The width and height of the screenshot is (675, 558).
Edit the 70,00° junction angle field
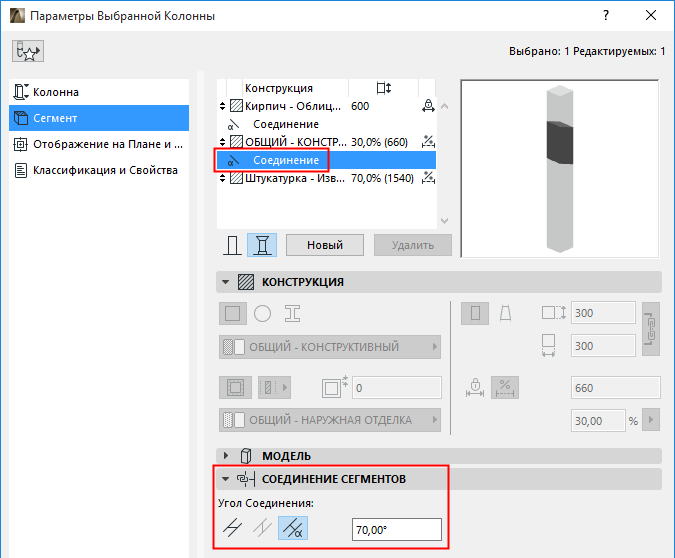coord(397,530)
